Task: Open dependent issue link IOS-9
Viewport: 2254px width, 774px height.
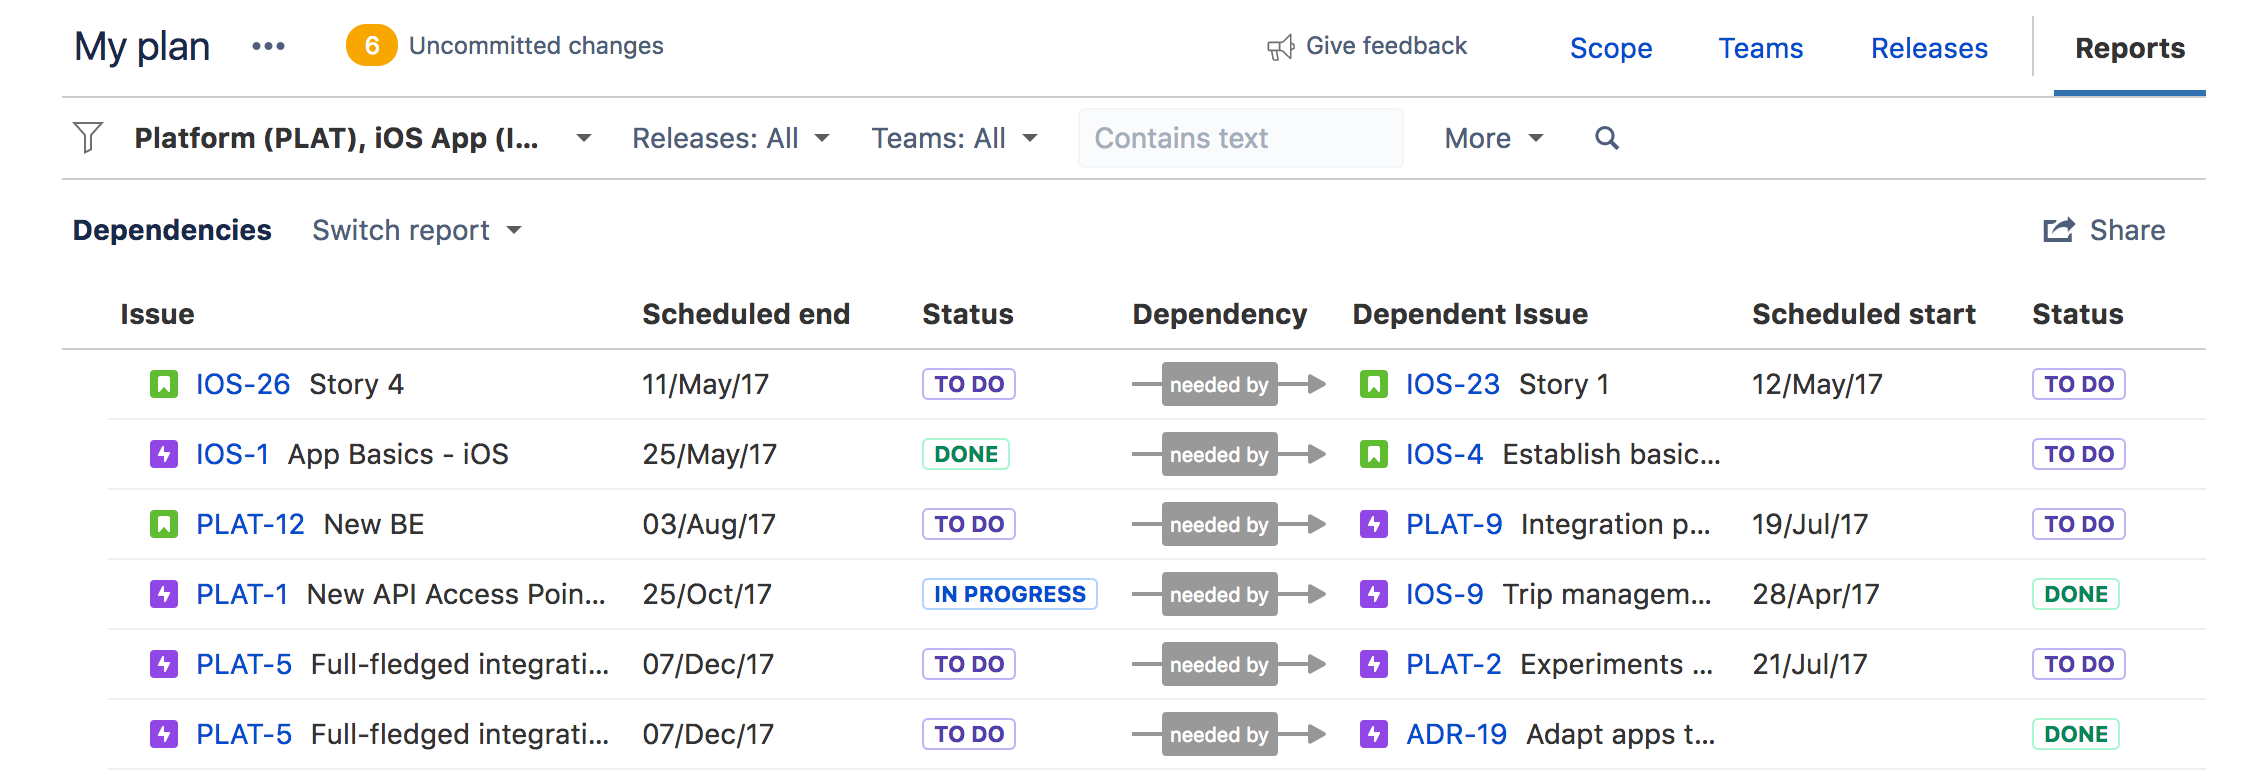Action: (x=1445, y=594)
